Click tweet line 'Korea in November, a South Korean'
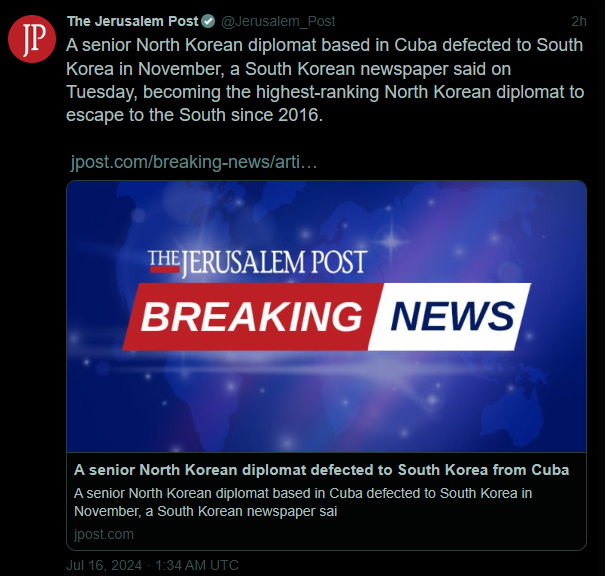Viewport: 605px width, 576px height. 289,69
